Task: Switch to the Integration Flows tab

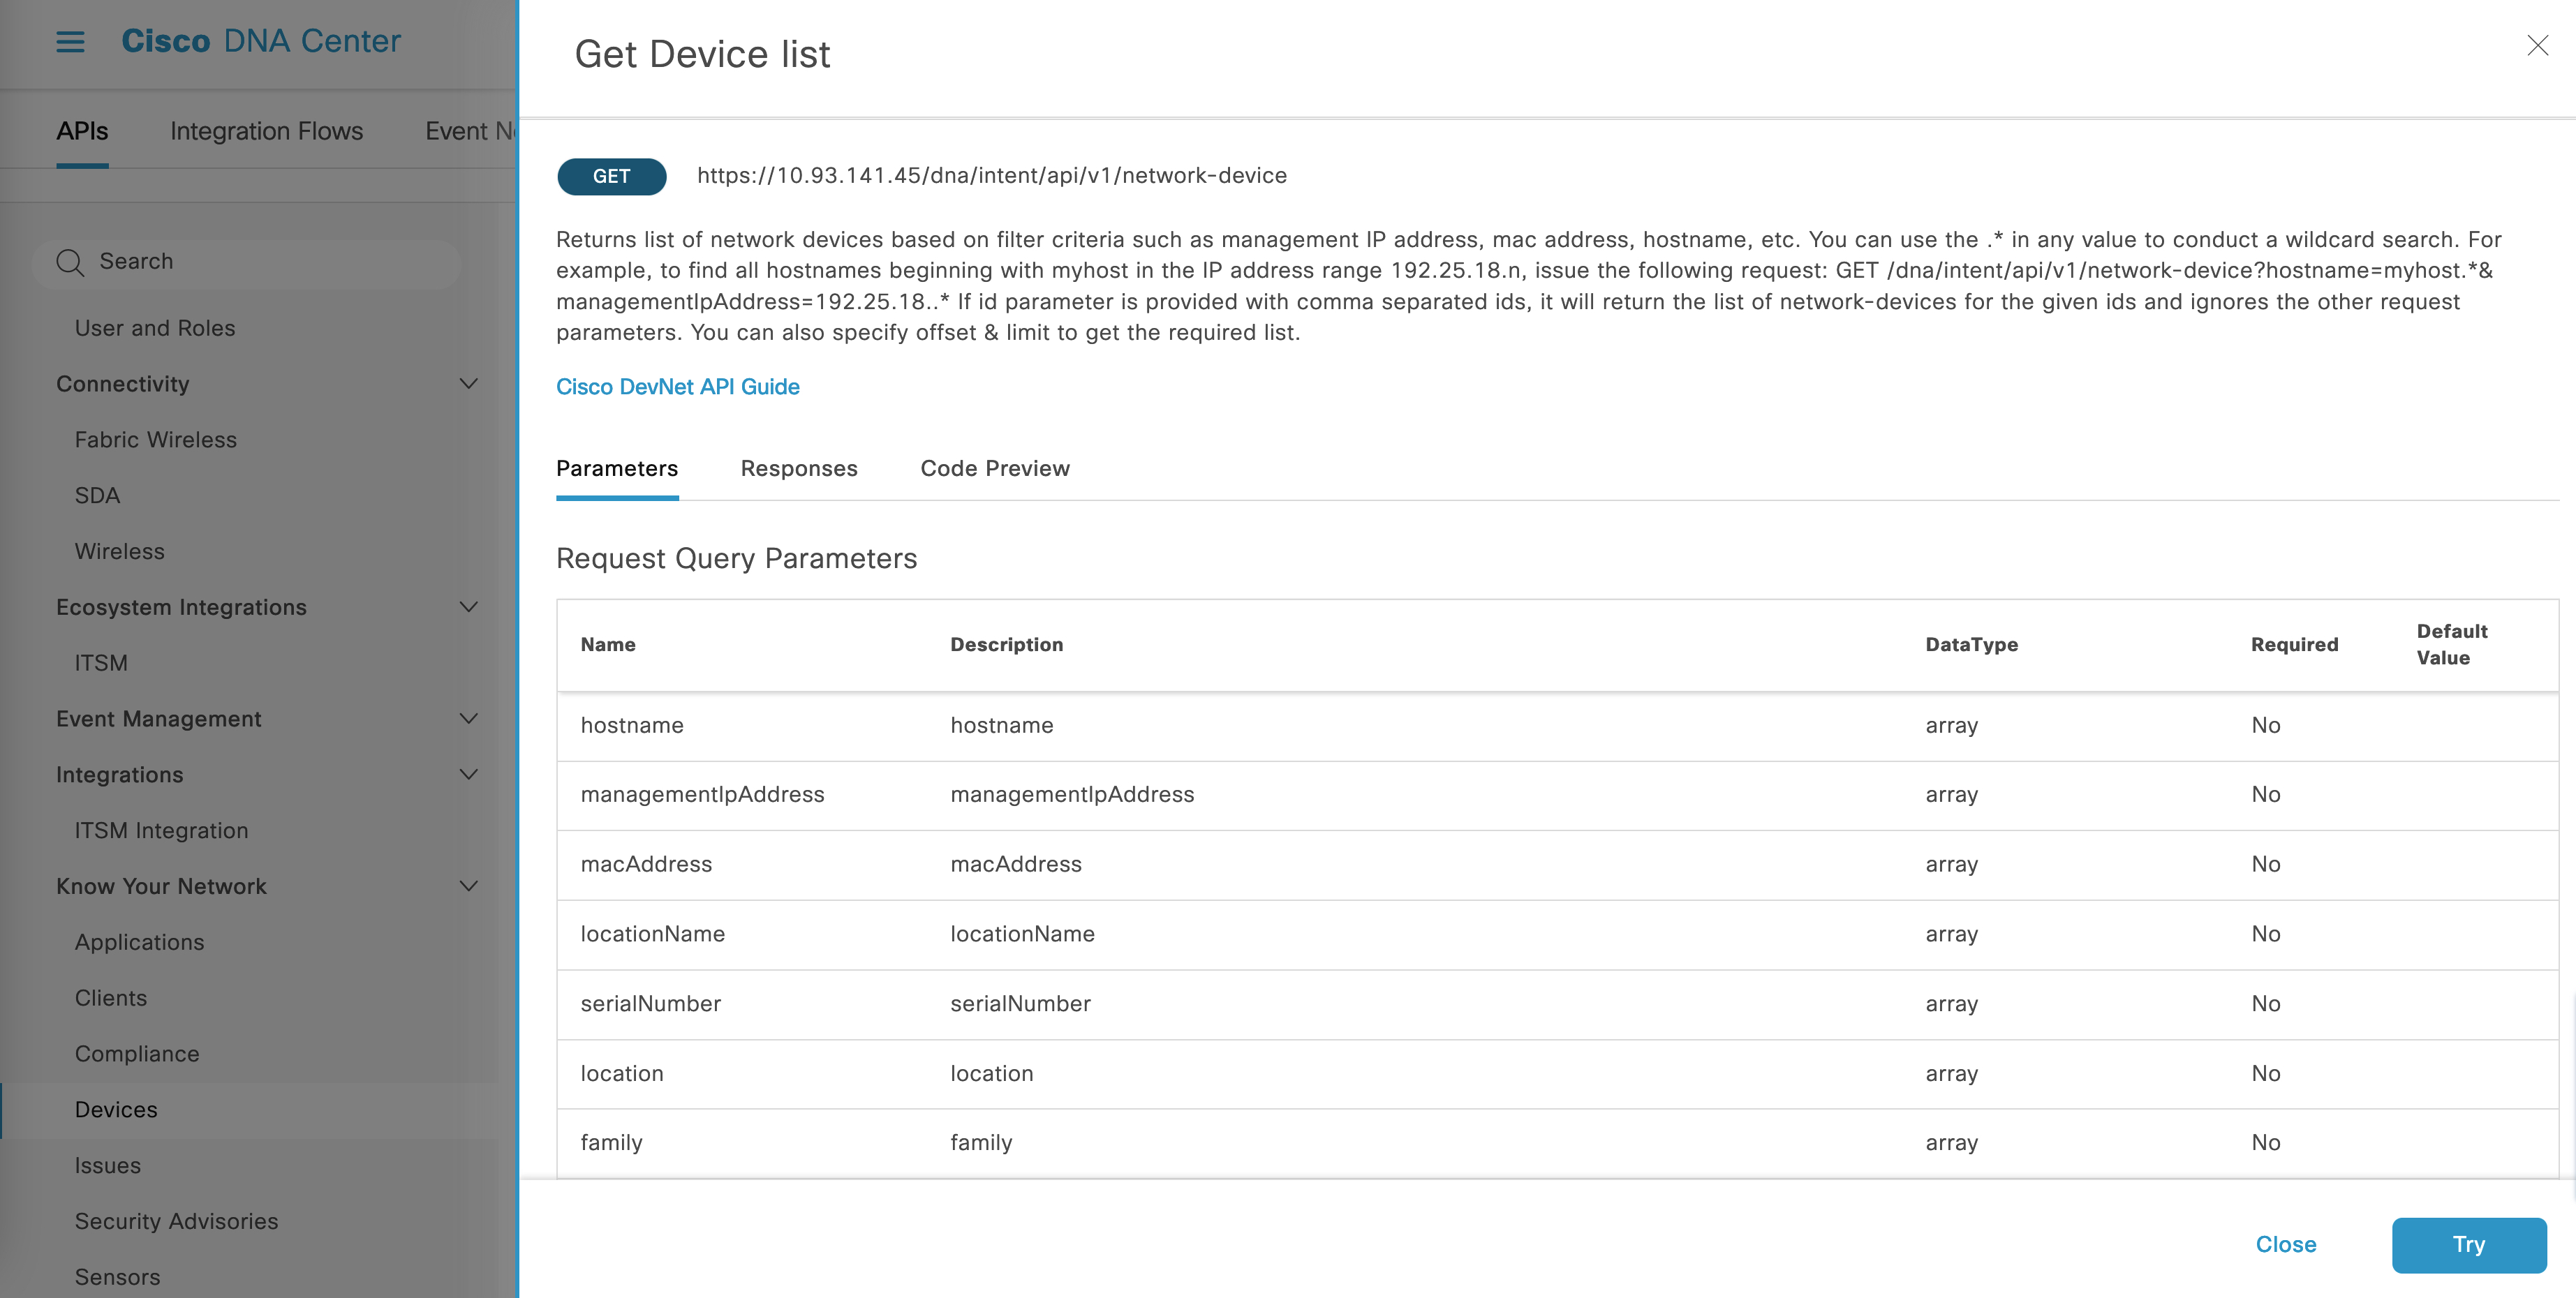Action: (265, 130)
